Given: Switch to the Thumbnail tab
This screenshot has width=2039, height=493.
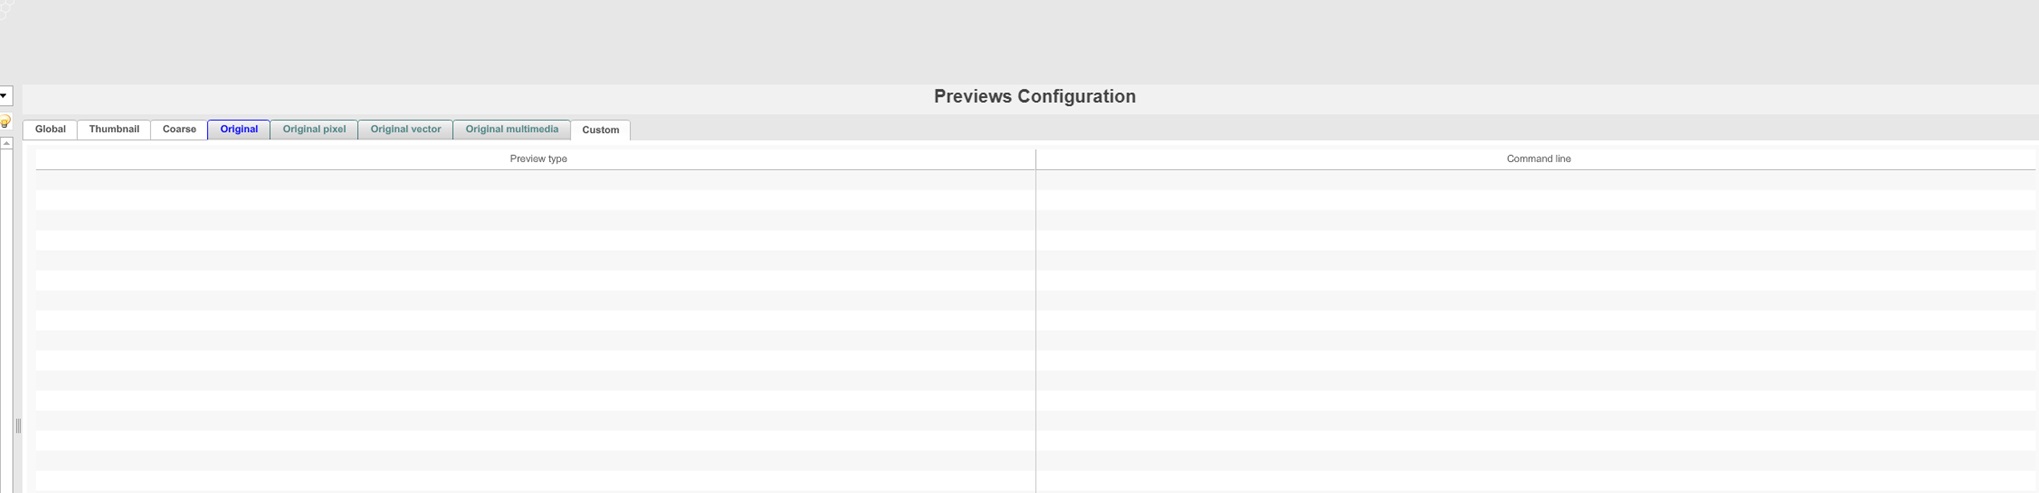Looking at the screenshot, I should click(x=114, y=129).
